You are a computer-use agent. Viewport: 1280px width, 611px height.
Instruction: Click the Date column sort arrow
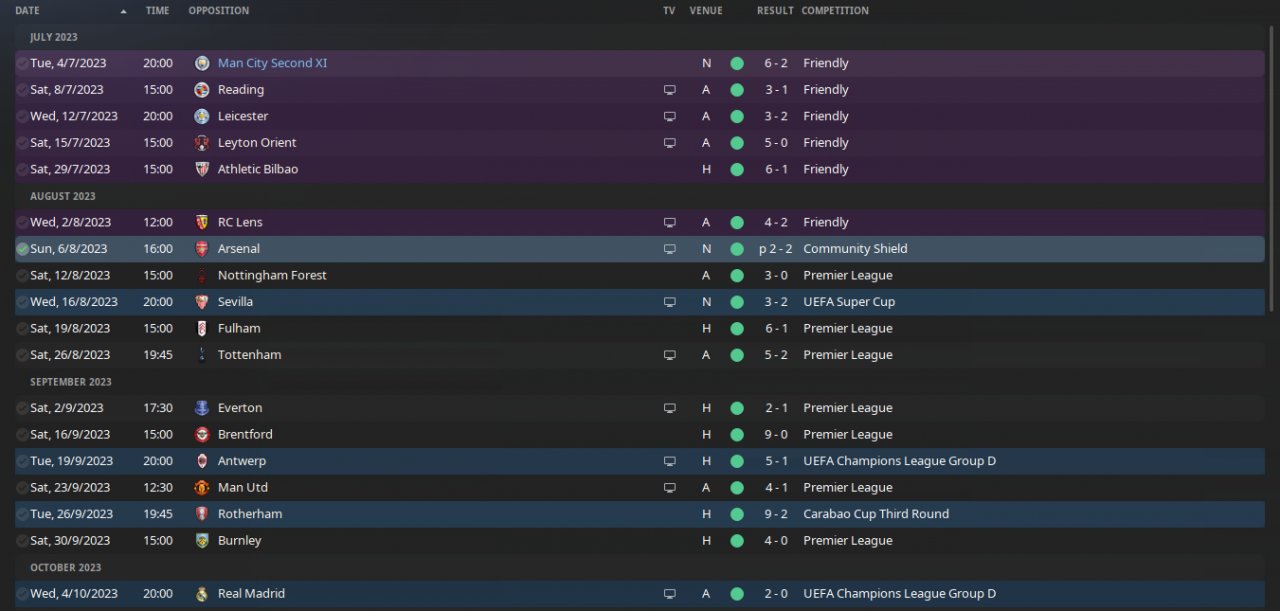click(123, 11)
